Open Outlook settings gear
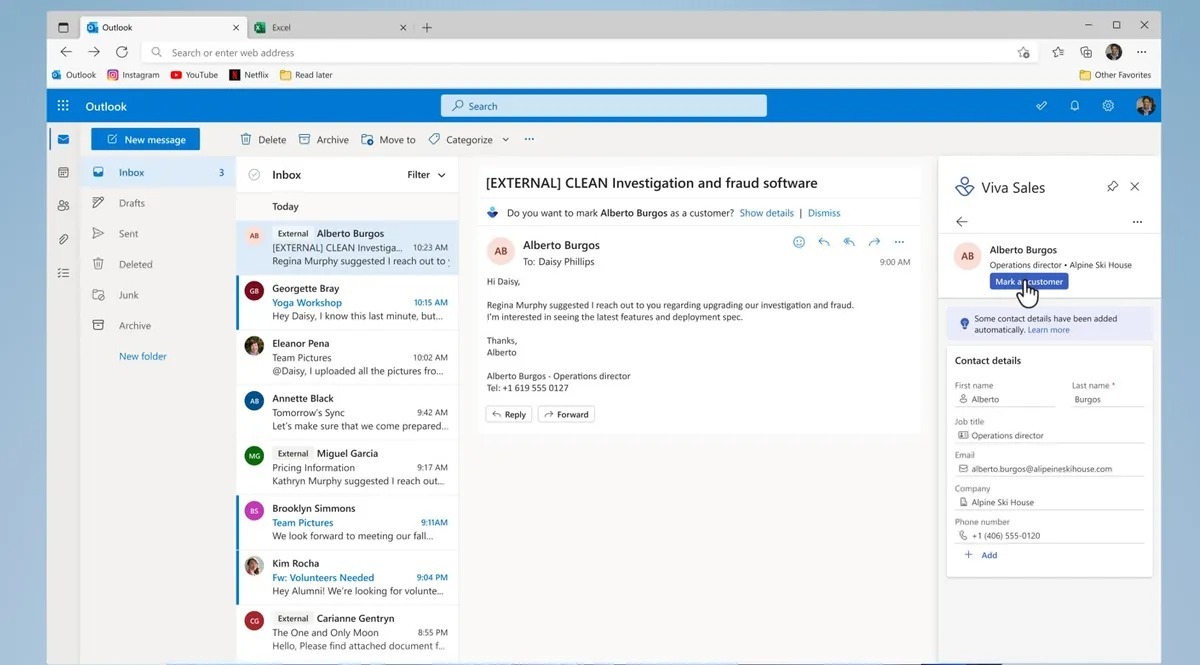This screenshot has width=1200, height=665. 1108,106
